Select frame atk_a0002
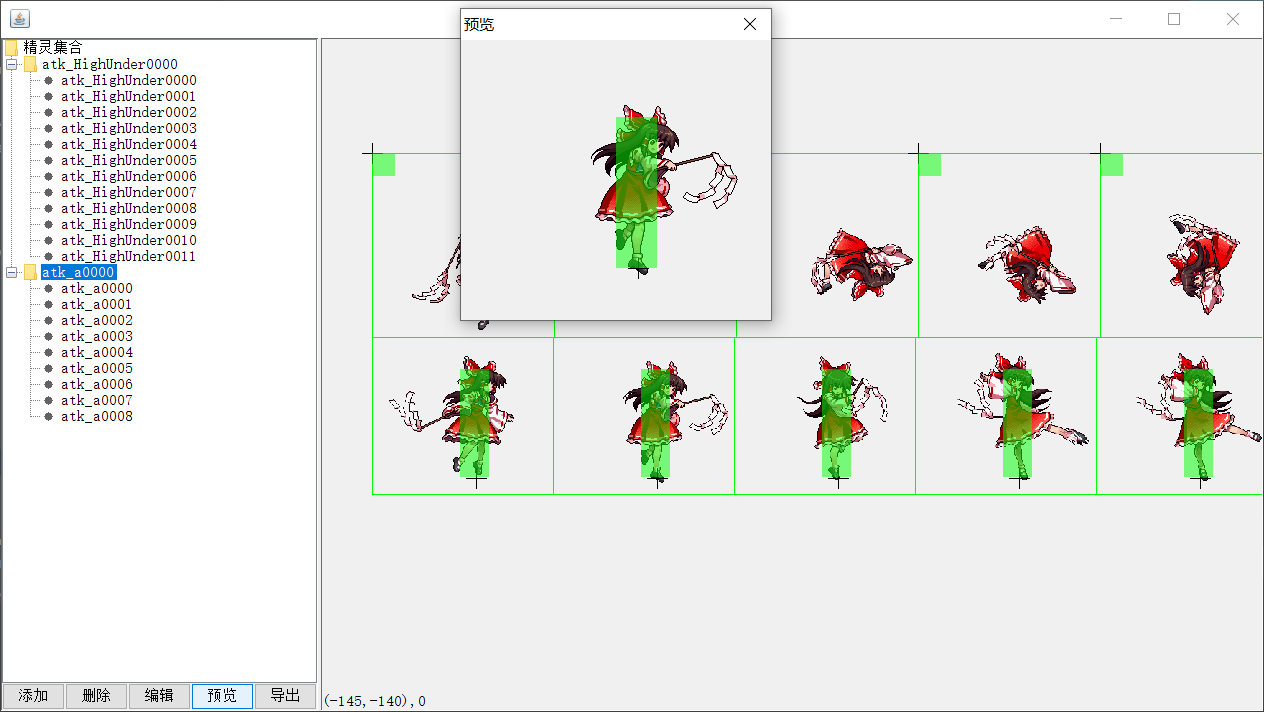The image size is (1264, 712). [96, 320]
